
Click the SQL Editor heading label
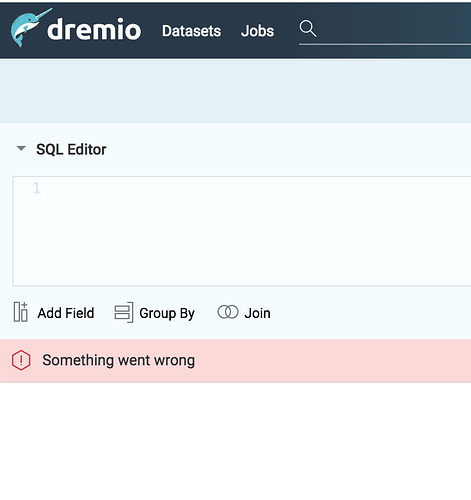pos(71,149)
